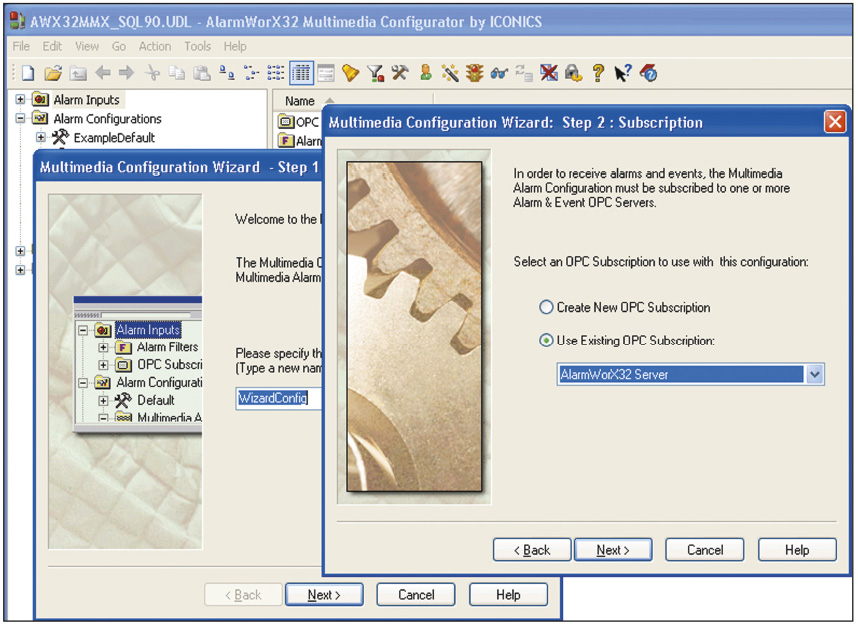
Task: Select Create New OPC Subscription radio button
Action: tap(546, 307)
